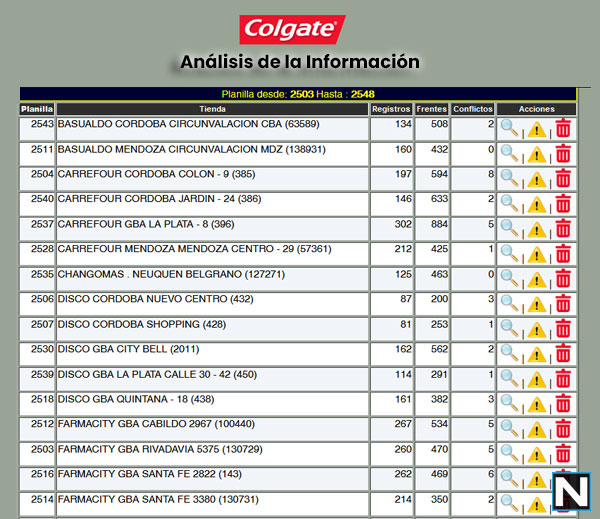Delete planilla 2540 row
This screenshot has height=519, width=600.
pyautogui.click(x=563, y=203)
